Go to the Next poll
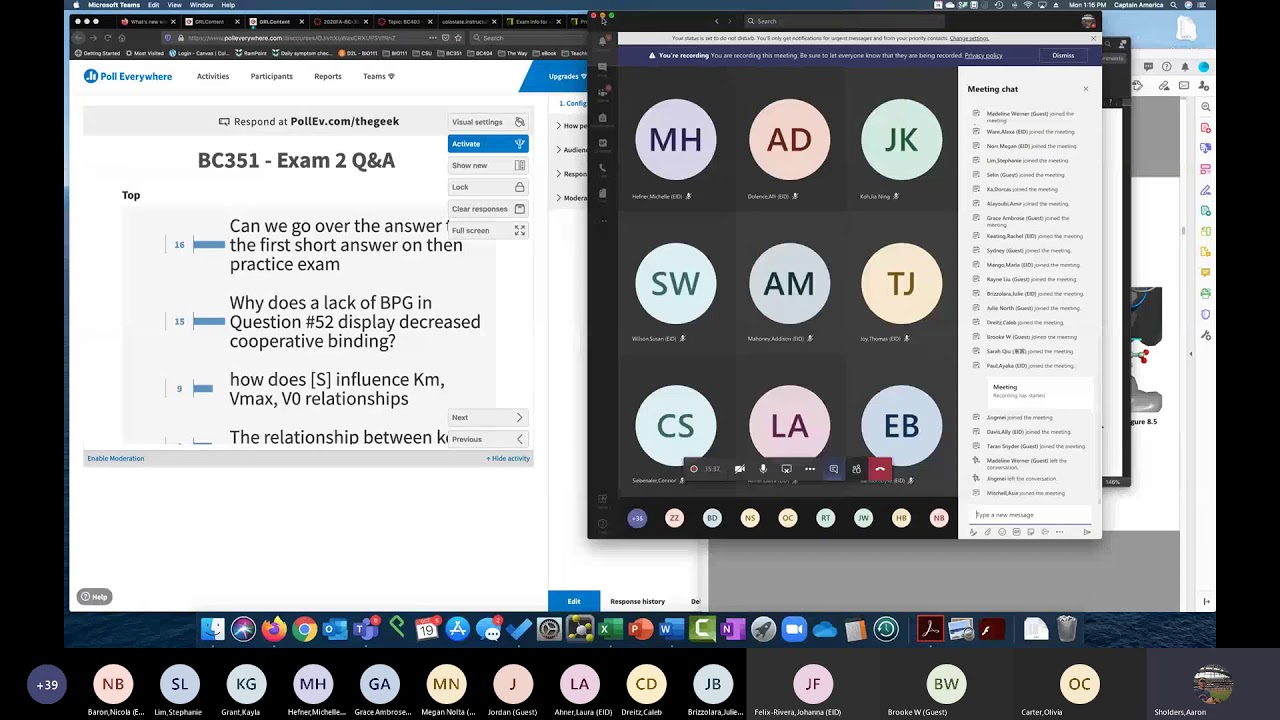Viewport: 1280px width, 720px height. (488, 417)
